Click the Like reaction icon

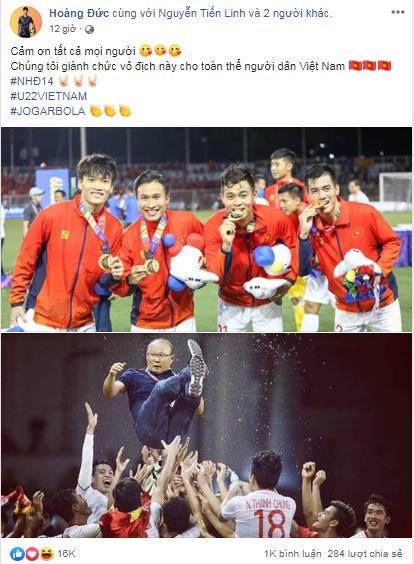click(x=17, y=554)
